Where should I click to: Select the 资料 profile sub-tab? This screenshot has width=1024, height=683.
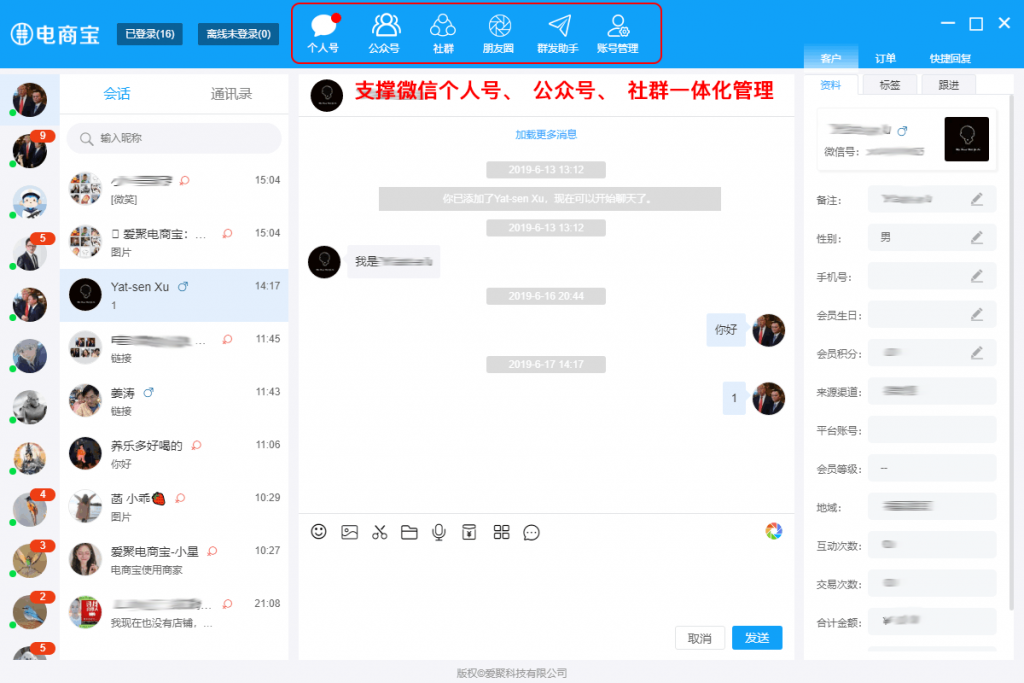(x=830, y=85)
